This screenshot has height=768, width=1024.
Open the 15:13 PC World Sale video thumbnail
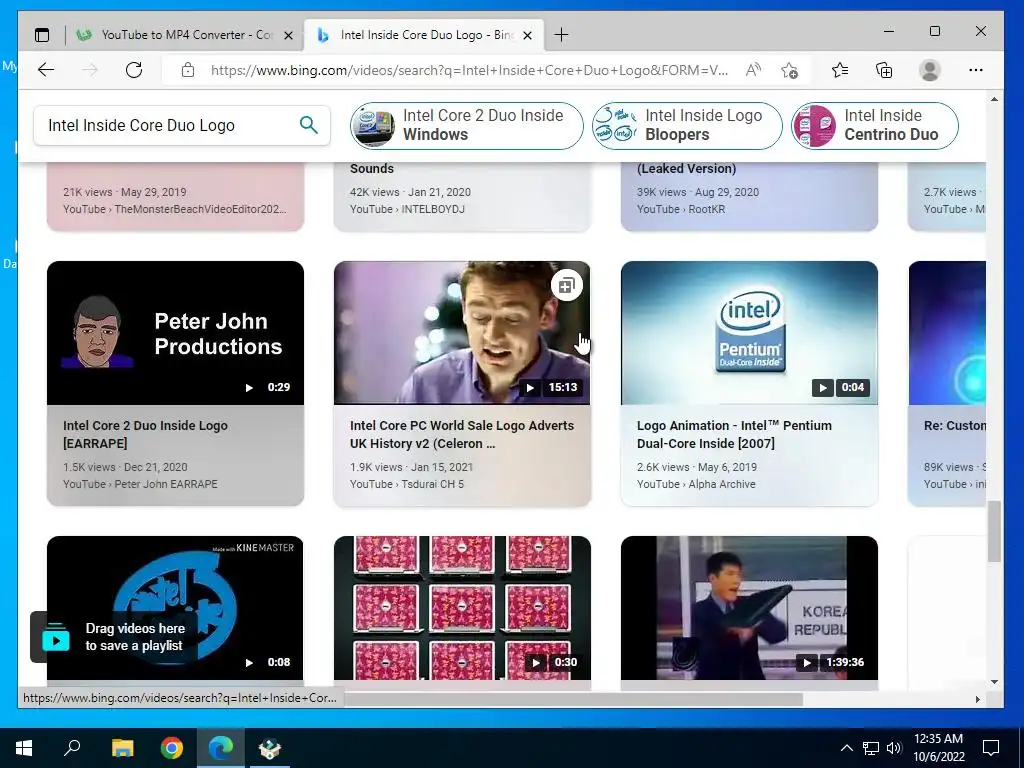[x=462, y=333]
